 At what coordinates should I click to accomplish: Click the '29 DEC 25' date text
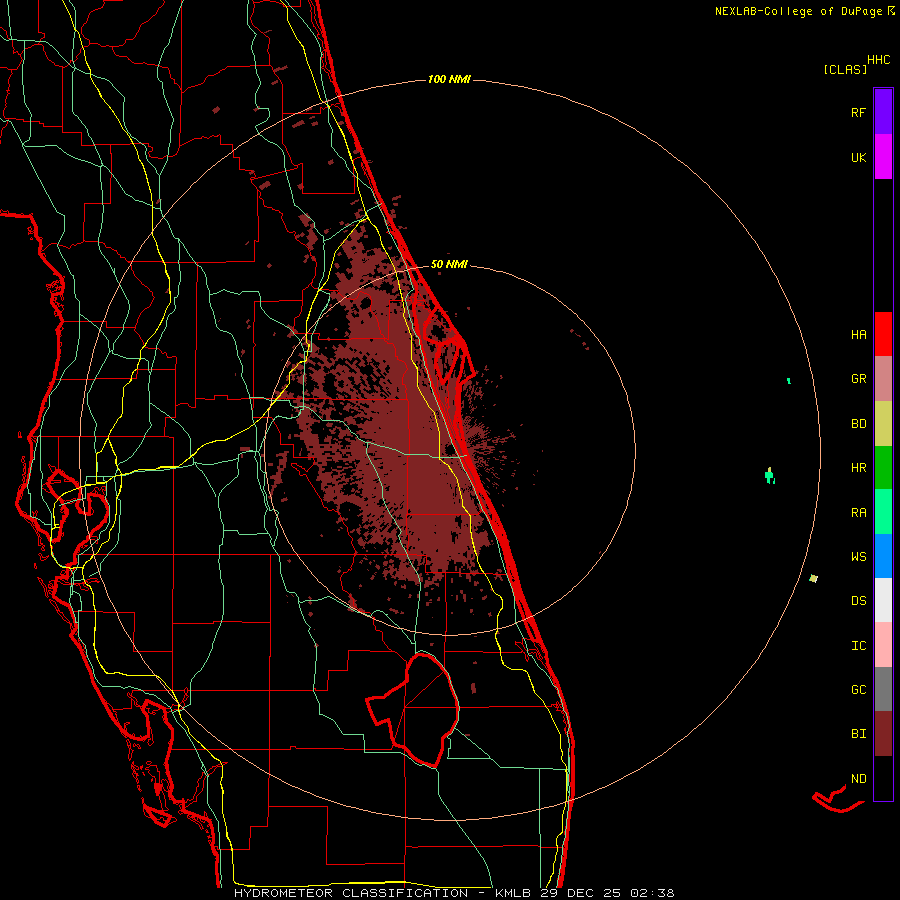click(580, 893)
